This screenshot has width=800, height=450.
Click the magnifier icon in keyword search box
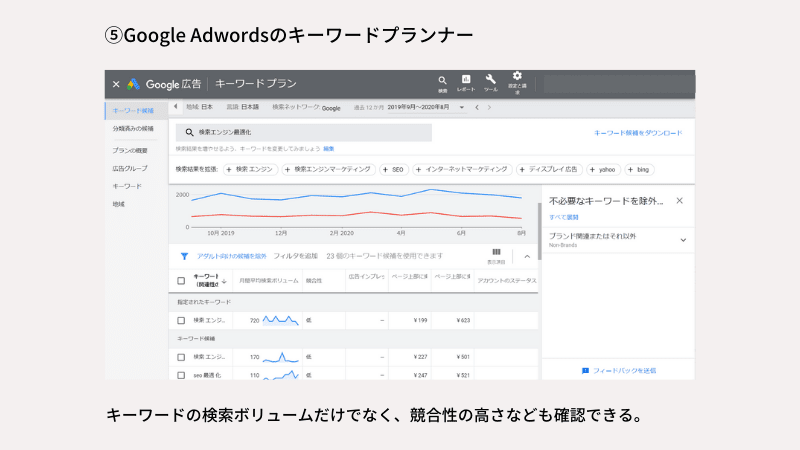(x=189, y=132)
